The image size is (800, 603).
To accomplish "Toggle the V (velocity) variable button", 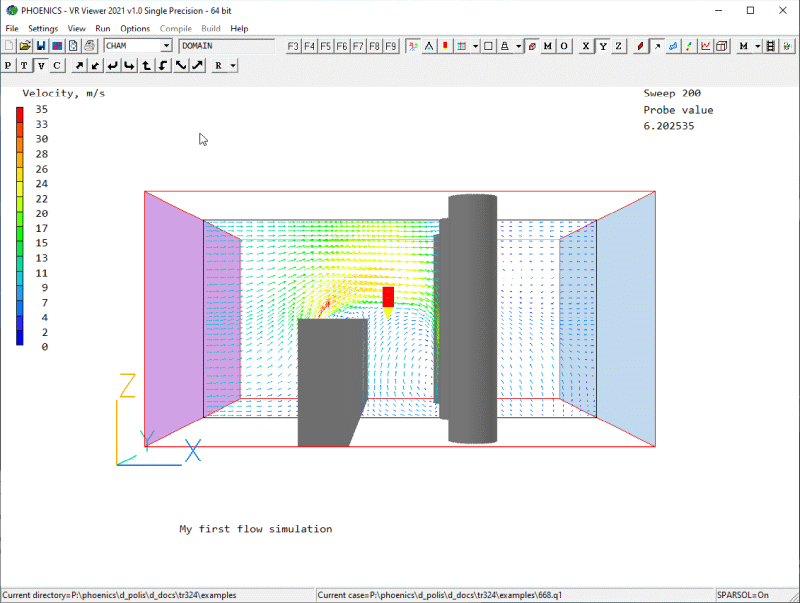I will click(x=41, y=65).
